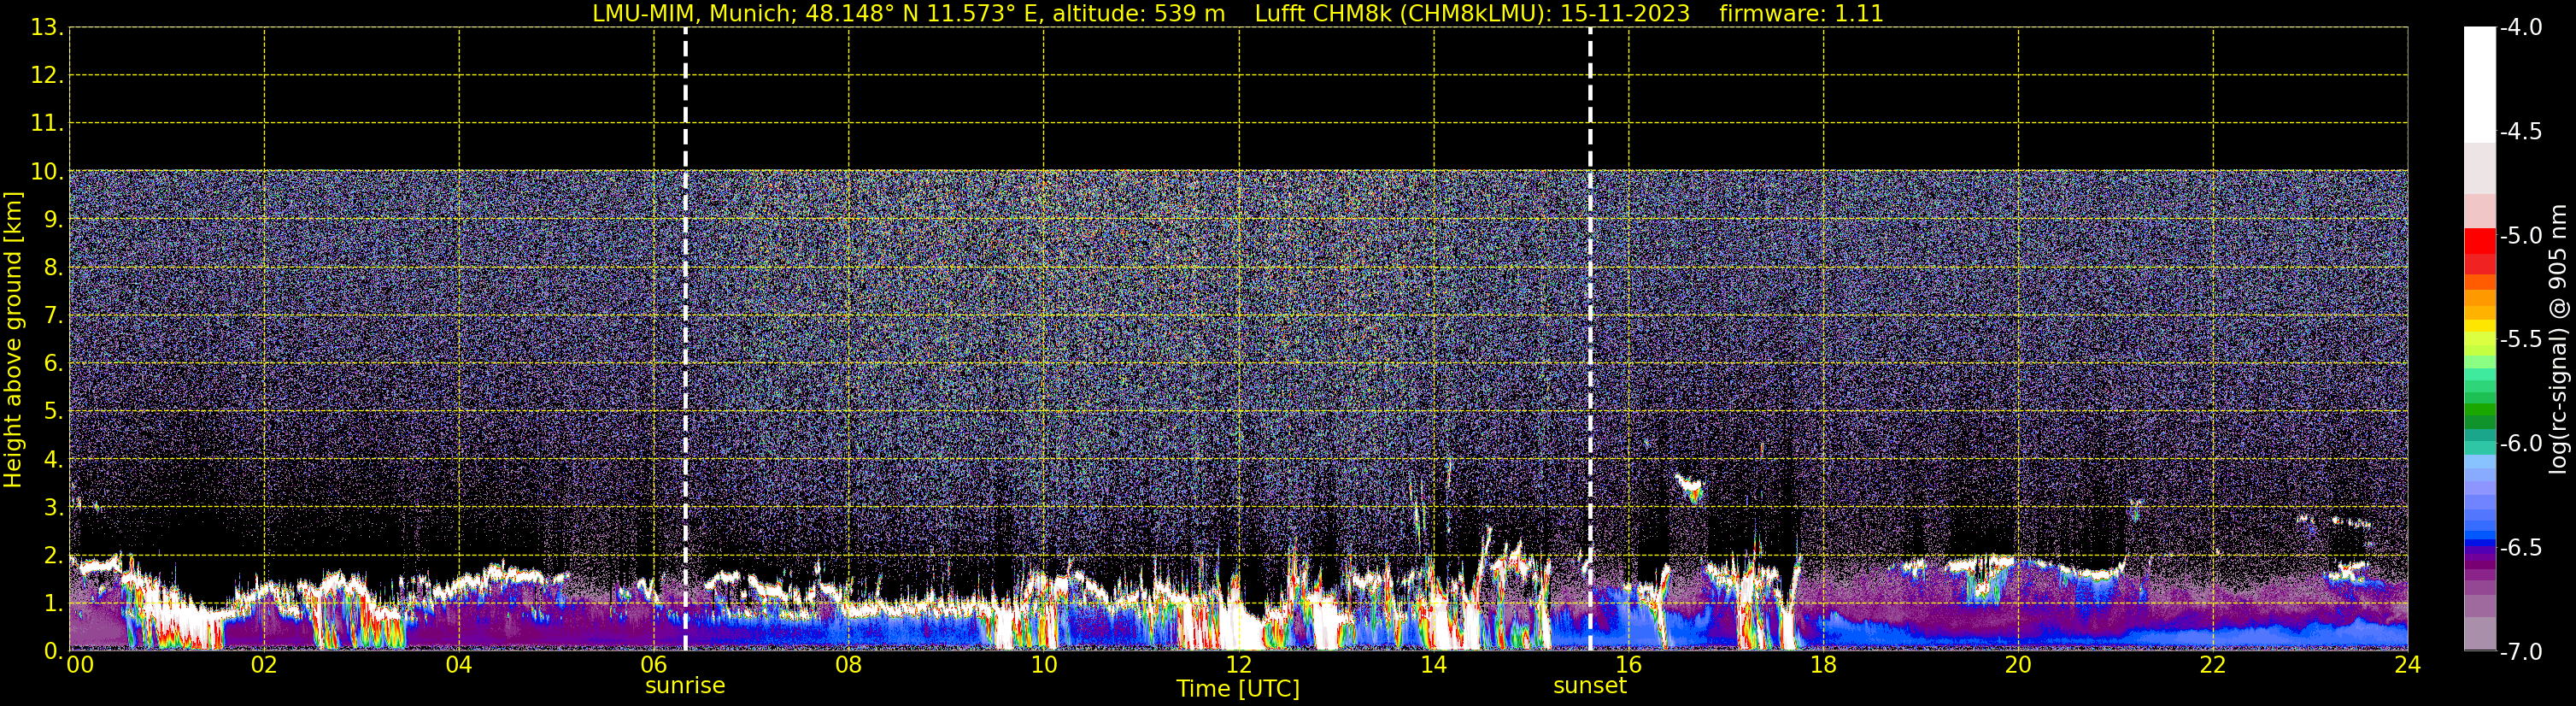Click the colorbar tick value '-6.0'
This screenshot has height=706, width=2576.
(2520, 443)
